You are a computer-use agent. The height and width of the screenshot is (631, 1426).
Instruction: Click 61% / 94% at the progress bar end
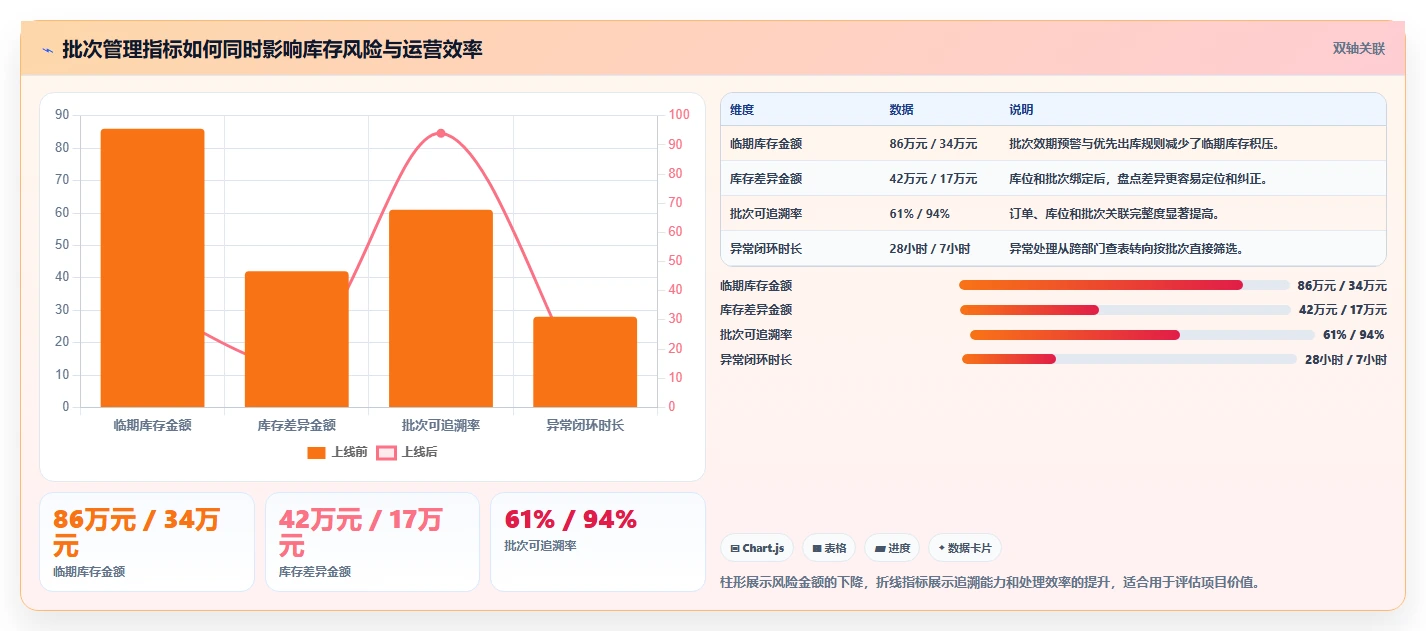coord(1354,335)
